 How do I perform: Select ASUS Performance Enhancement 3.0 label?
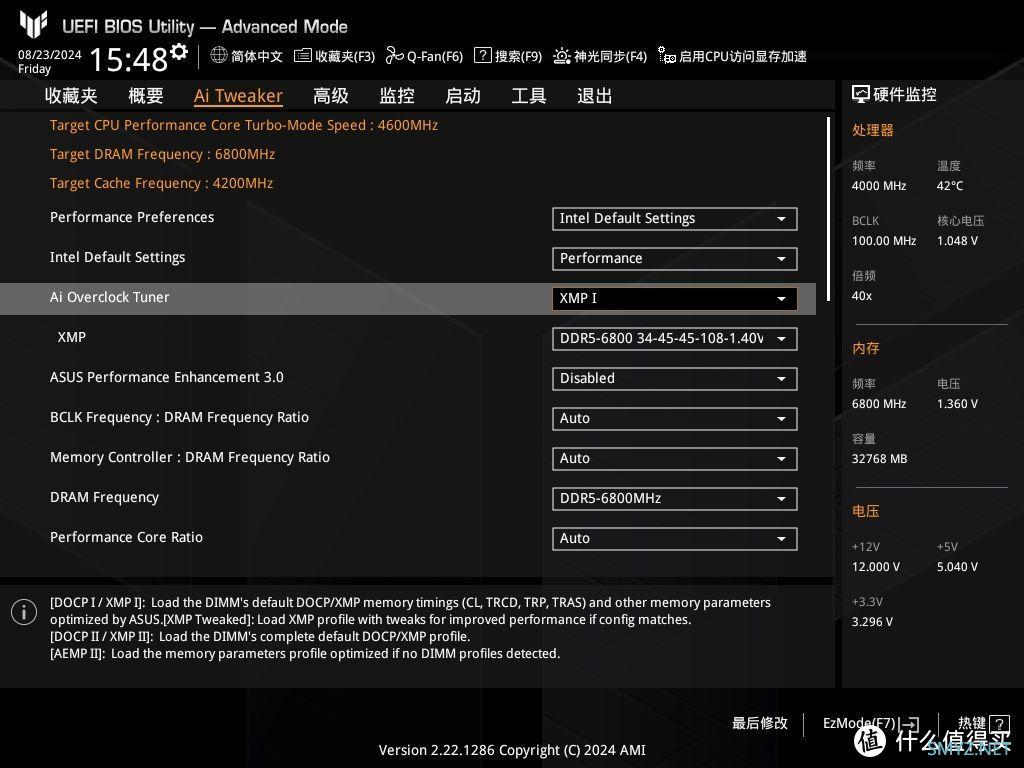167,377
